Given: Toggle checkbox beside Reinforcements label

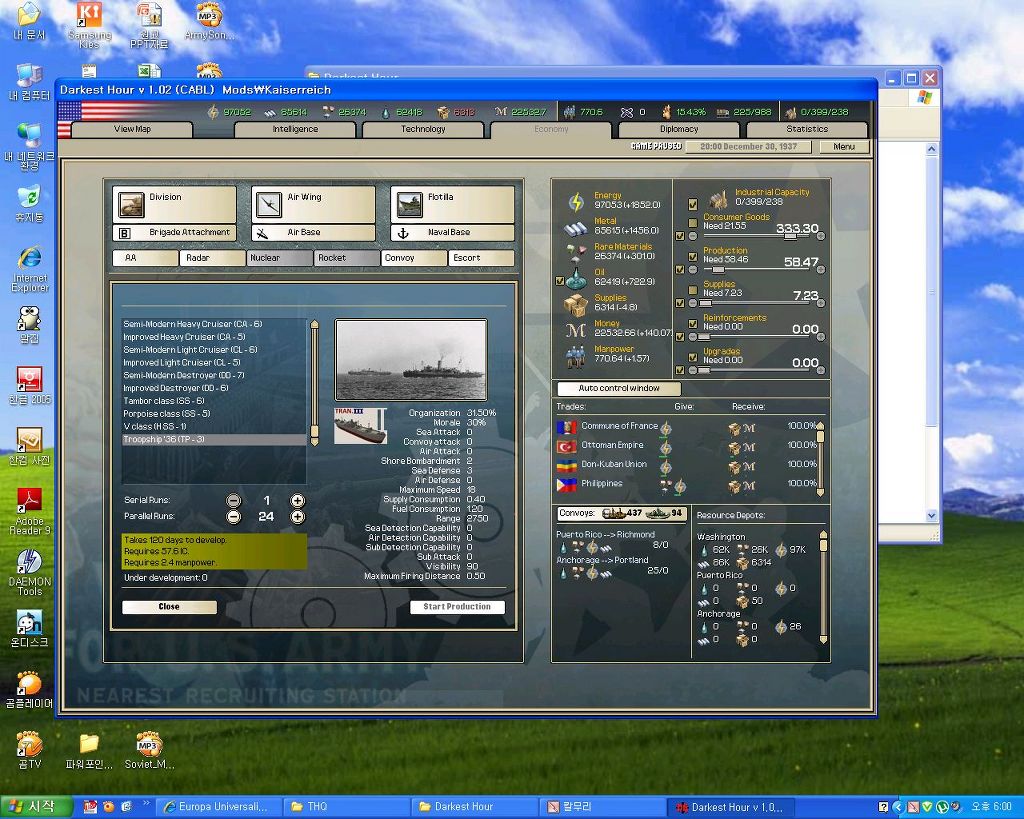Looking at the screenshot, I should tap(693, 323).
